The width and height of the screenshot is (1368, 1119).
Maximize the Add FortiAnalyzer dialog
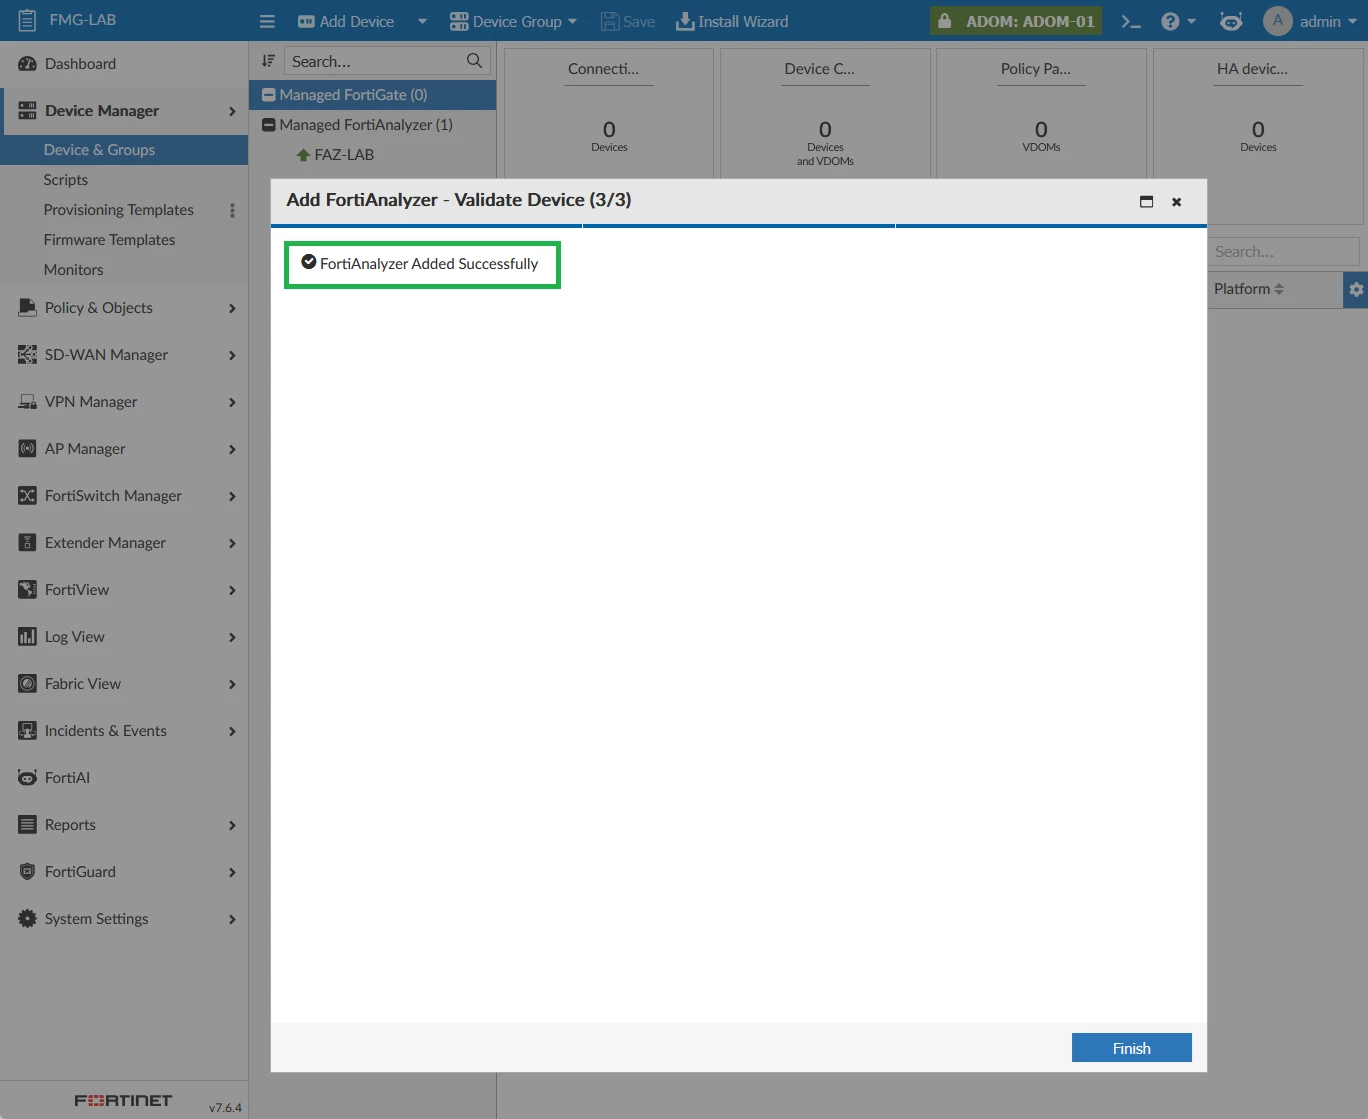pos(1146,201)
